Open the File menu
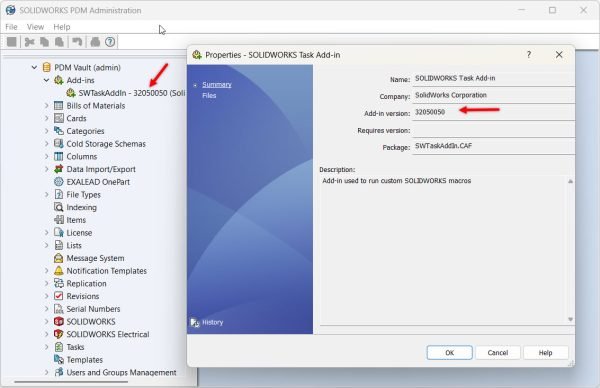 tap(11, 27)
